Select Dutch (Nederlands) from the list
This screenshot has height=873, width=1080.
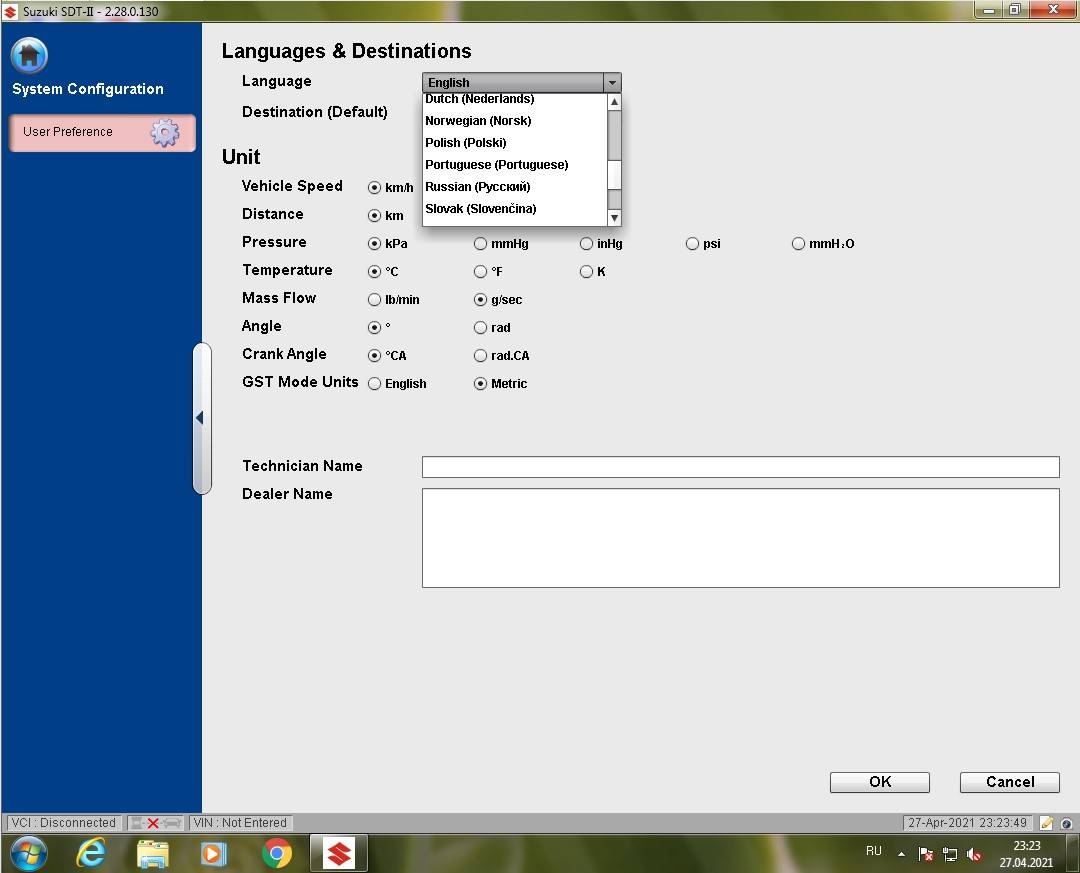[515, 99]
